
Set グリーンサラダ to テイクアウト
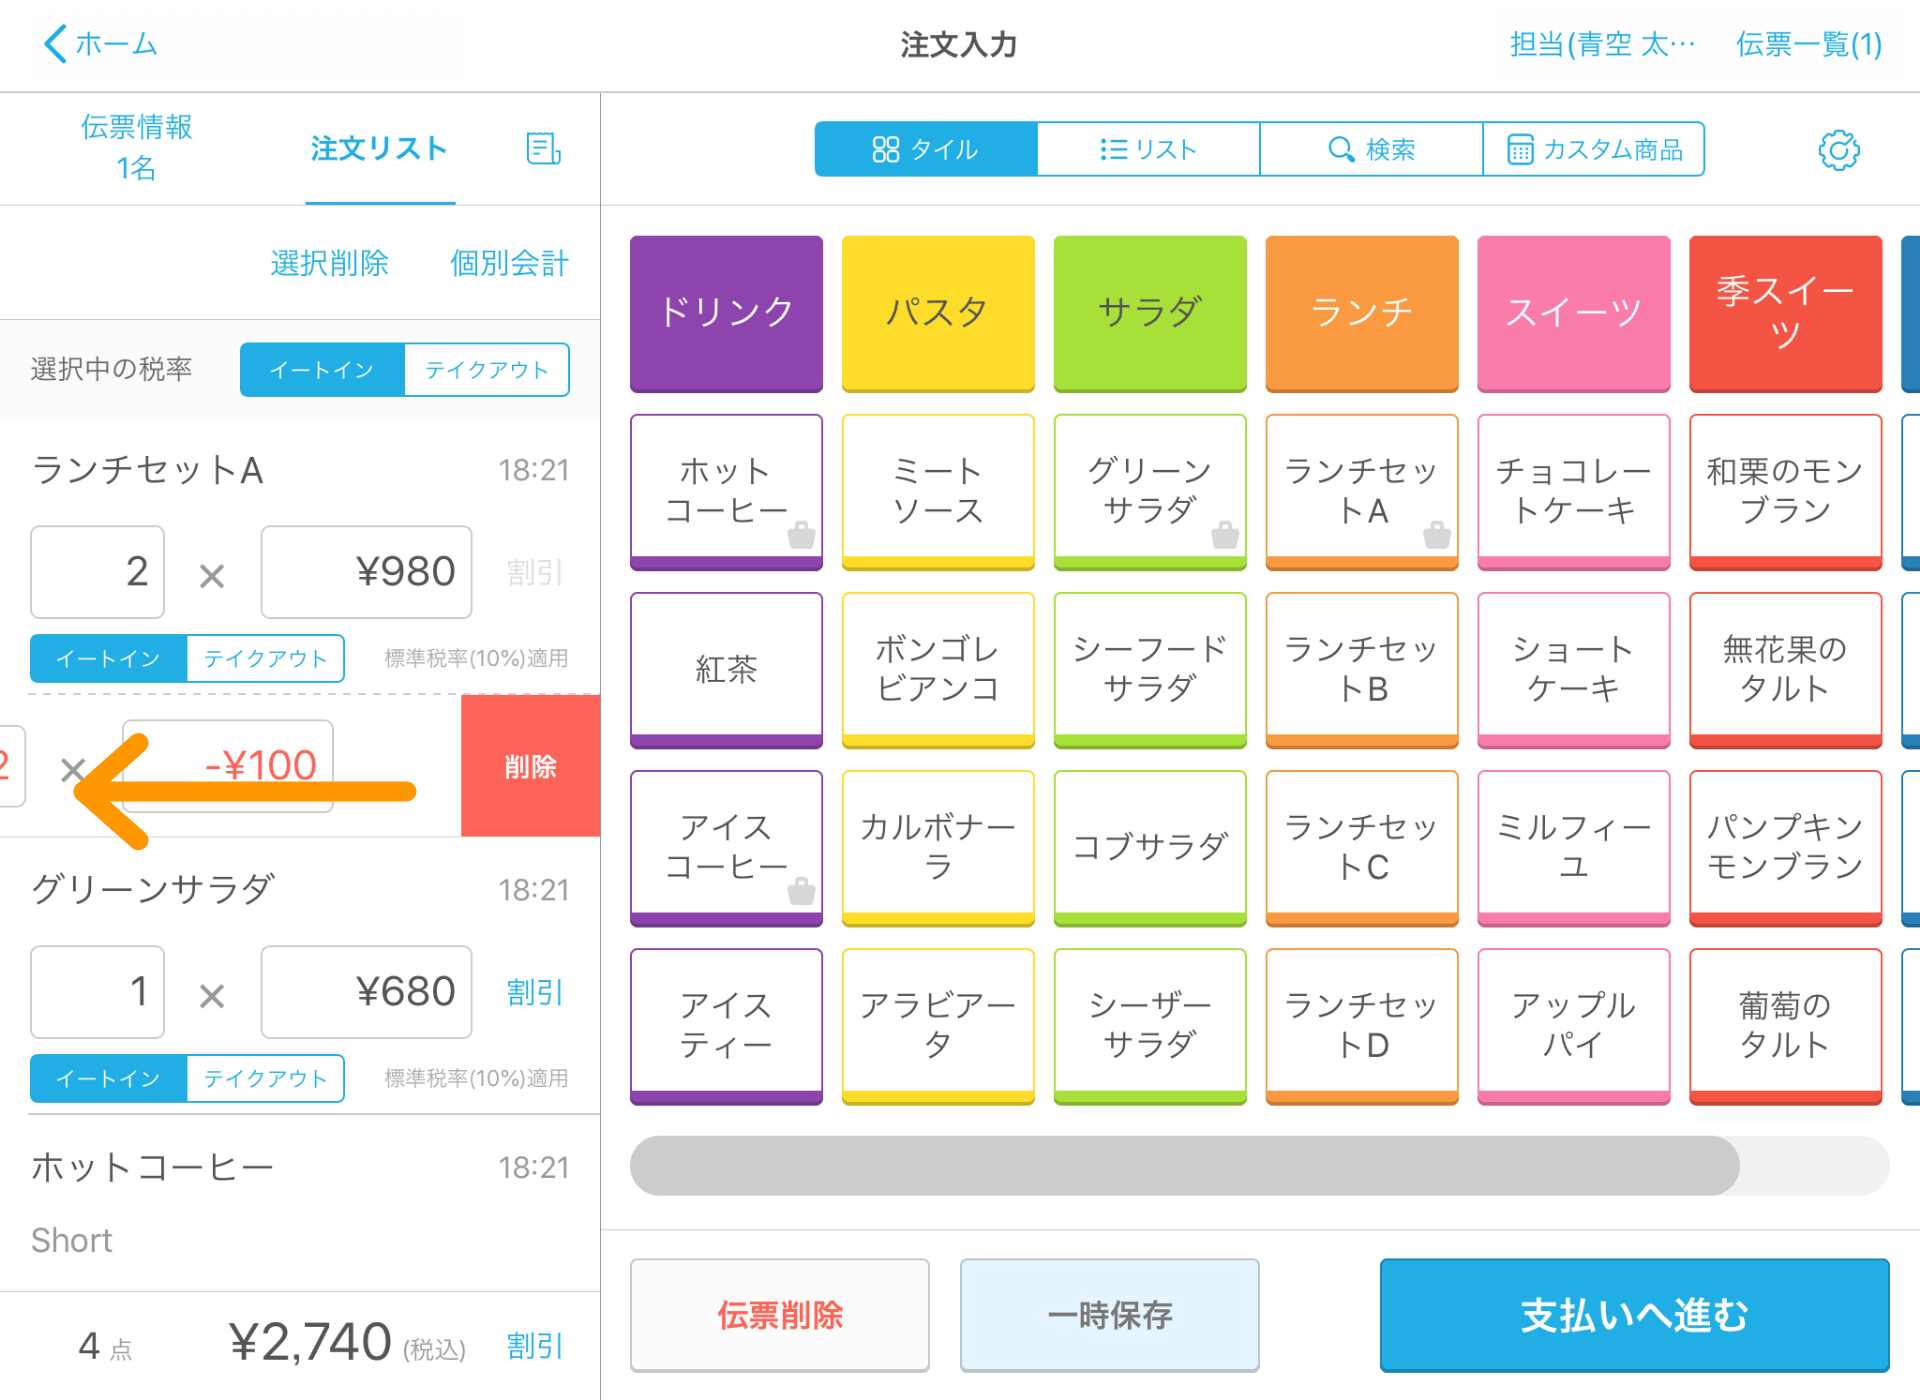[x=265, y=1079]
